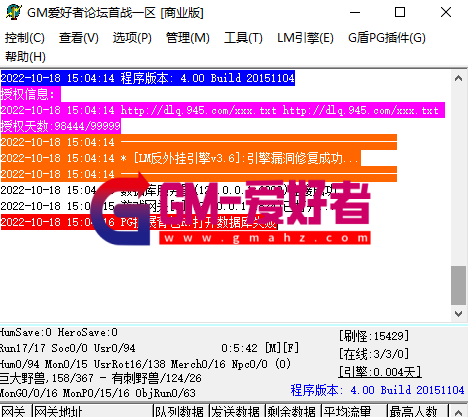Select the 程序版本 4.00 Build log line
This screenshot has width=468, height=417.
pyautogui.click(x=148, y=78)
